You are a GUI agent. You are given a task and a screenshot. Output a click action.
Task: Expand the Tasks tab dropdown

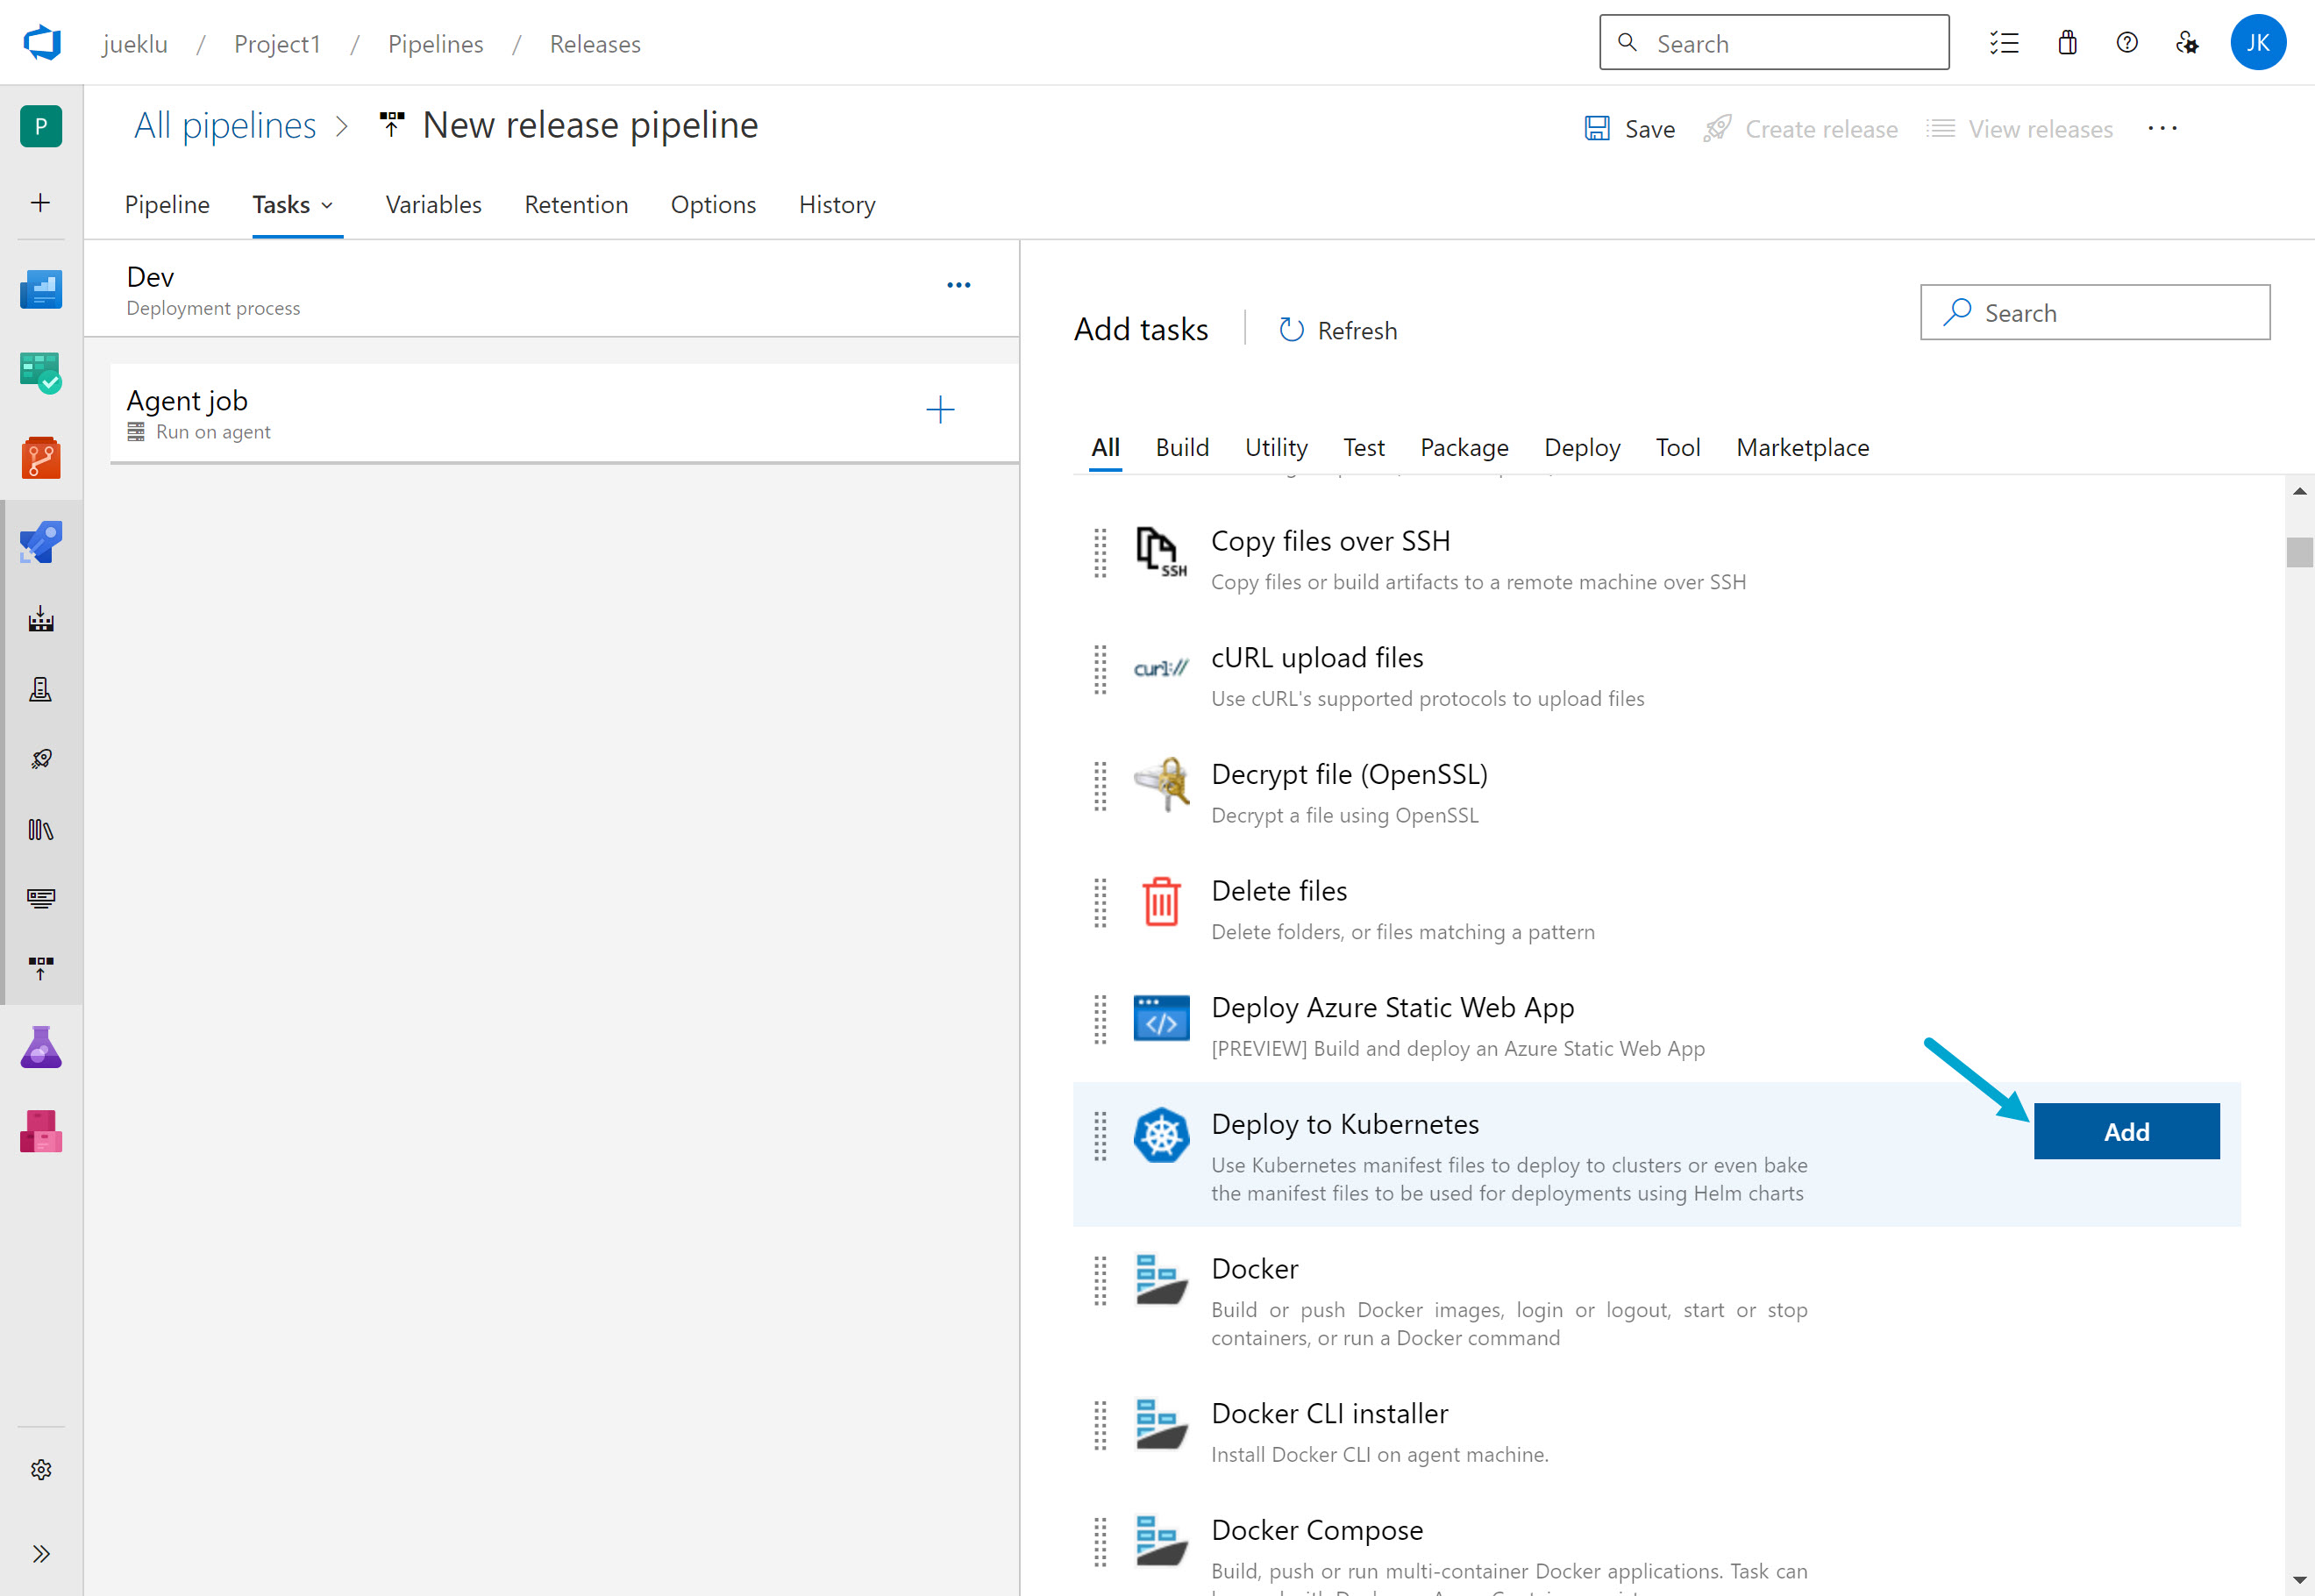(327, 205)
